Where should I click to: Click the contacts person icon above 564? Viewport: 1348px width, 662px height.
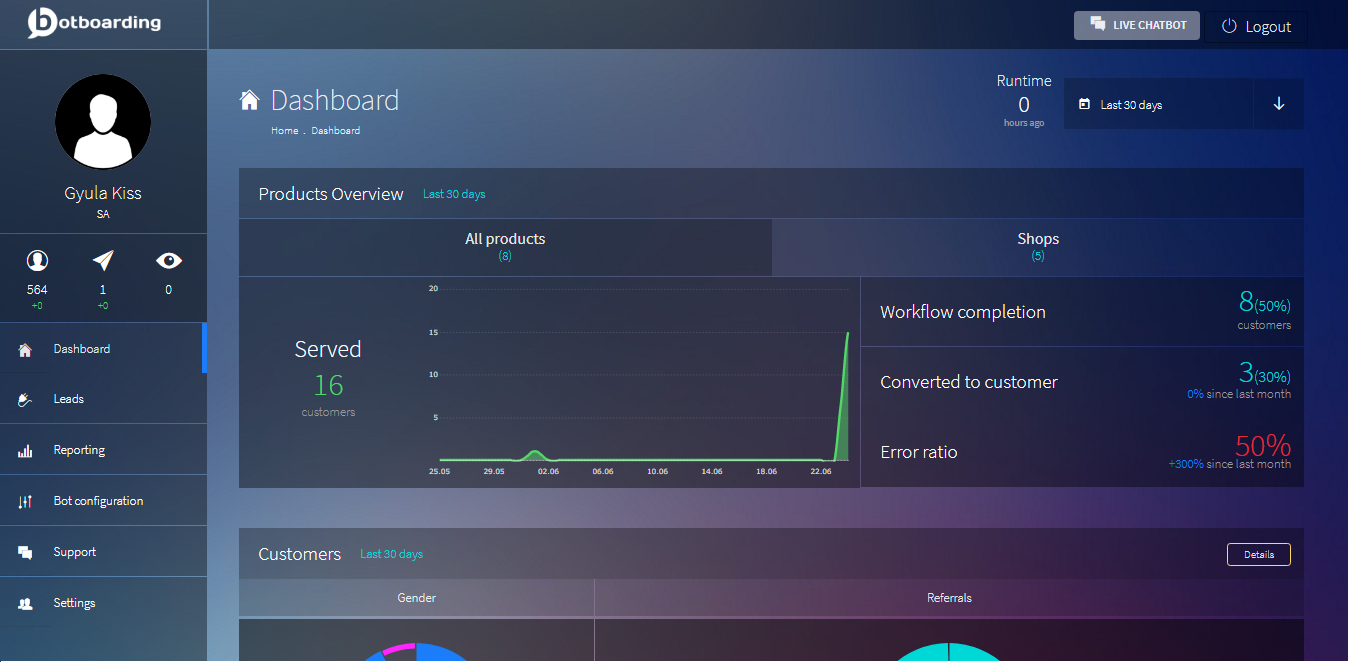point(37,261)
